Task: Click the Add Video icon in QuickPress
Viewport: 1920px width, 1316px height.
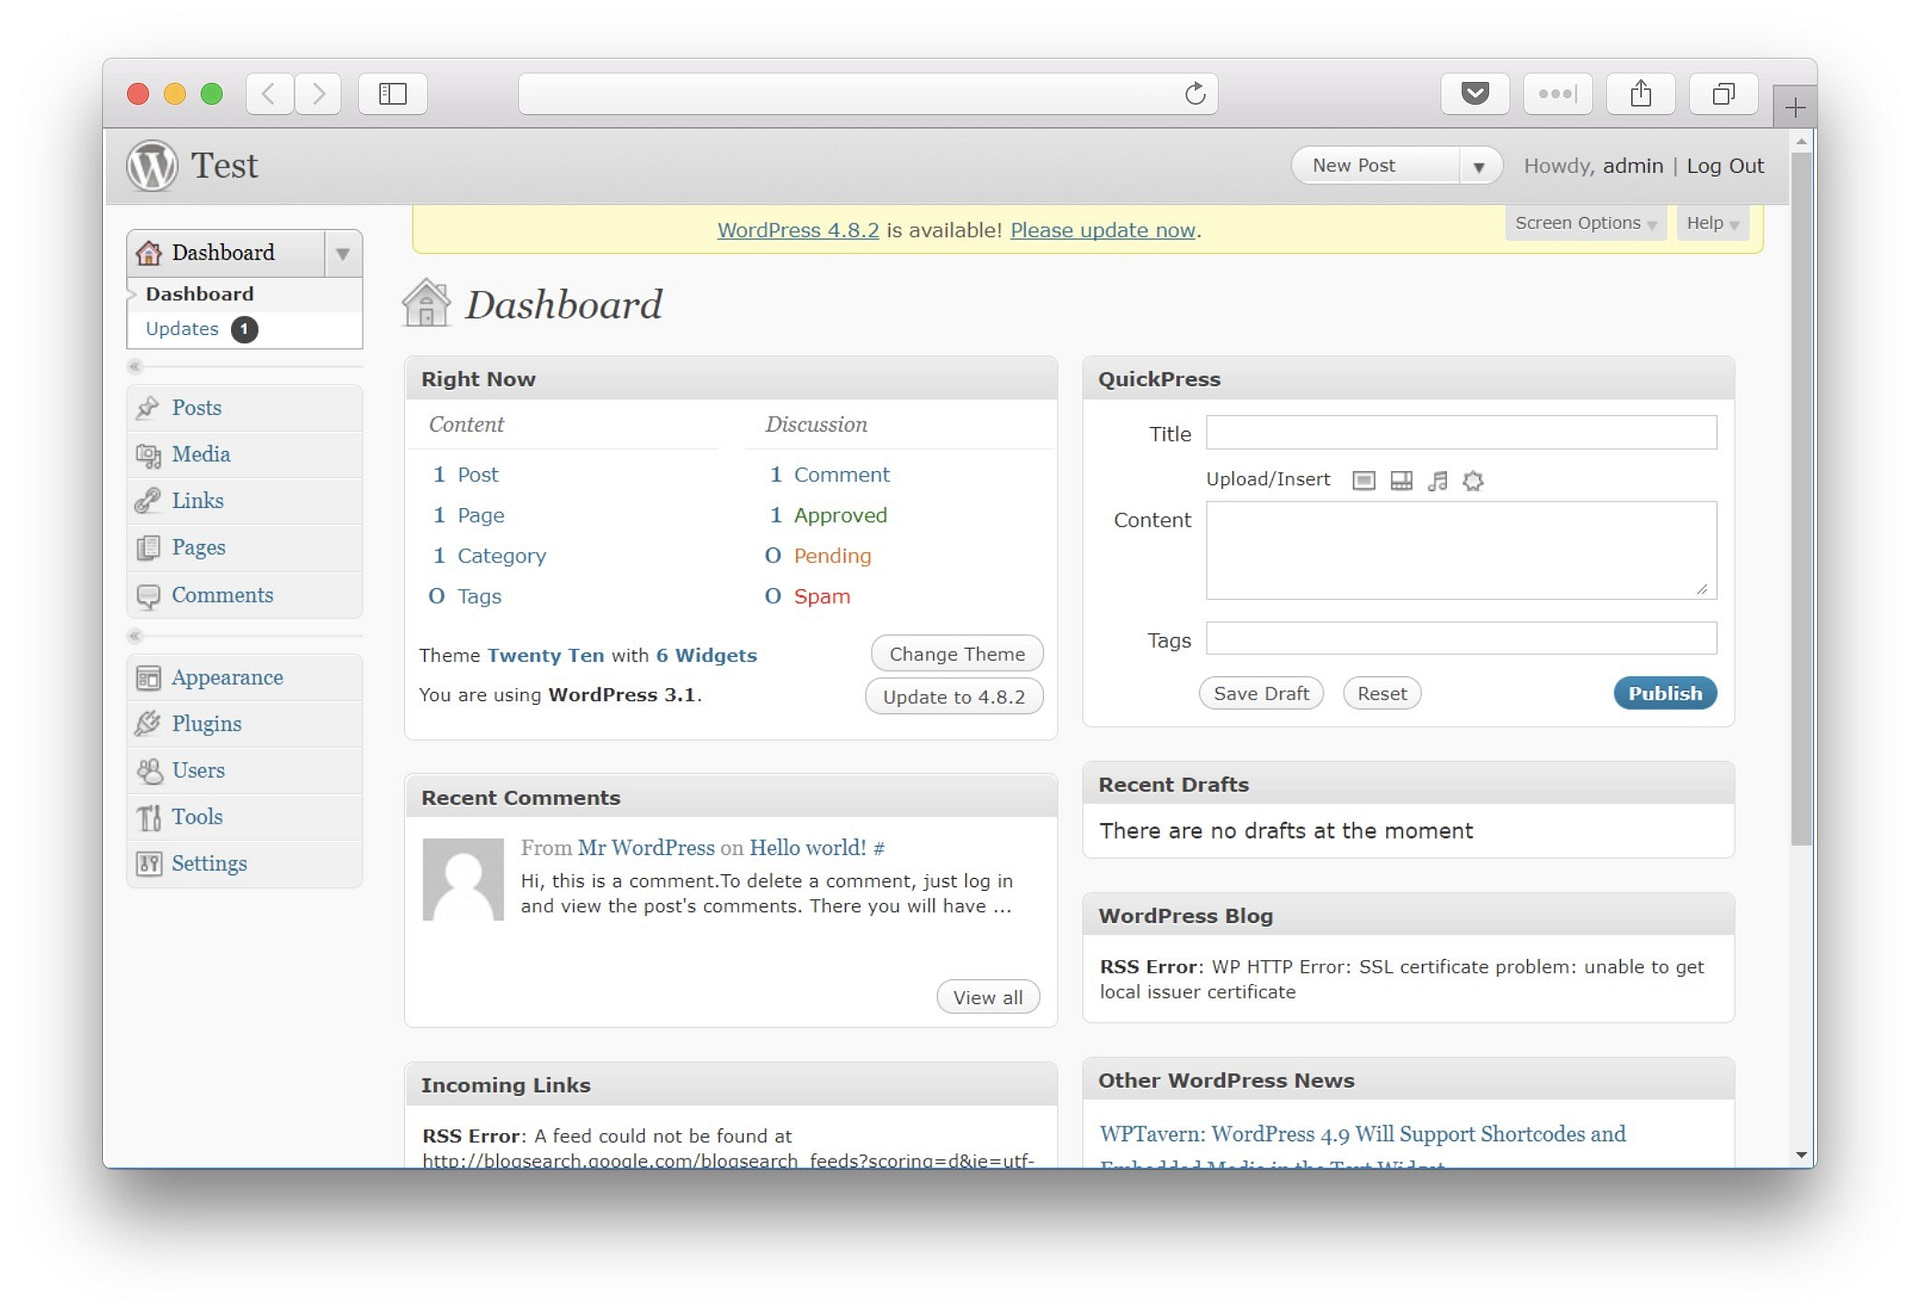Action: point(1401,481)
